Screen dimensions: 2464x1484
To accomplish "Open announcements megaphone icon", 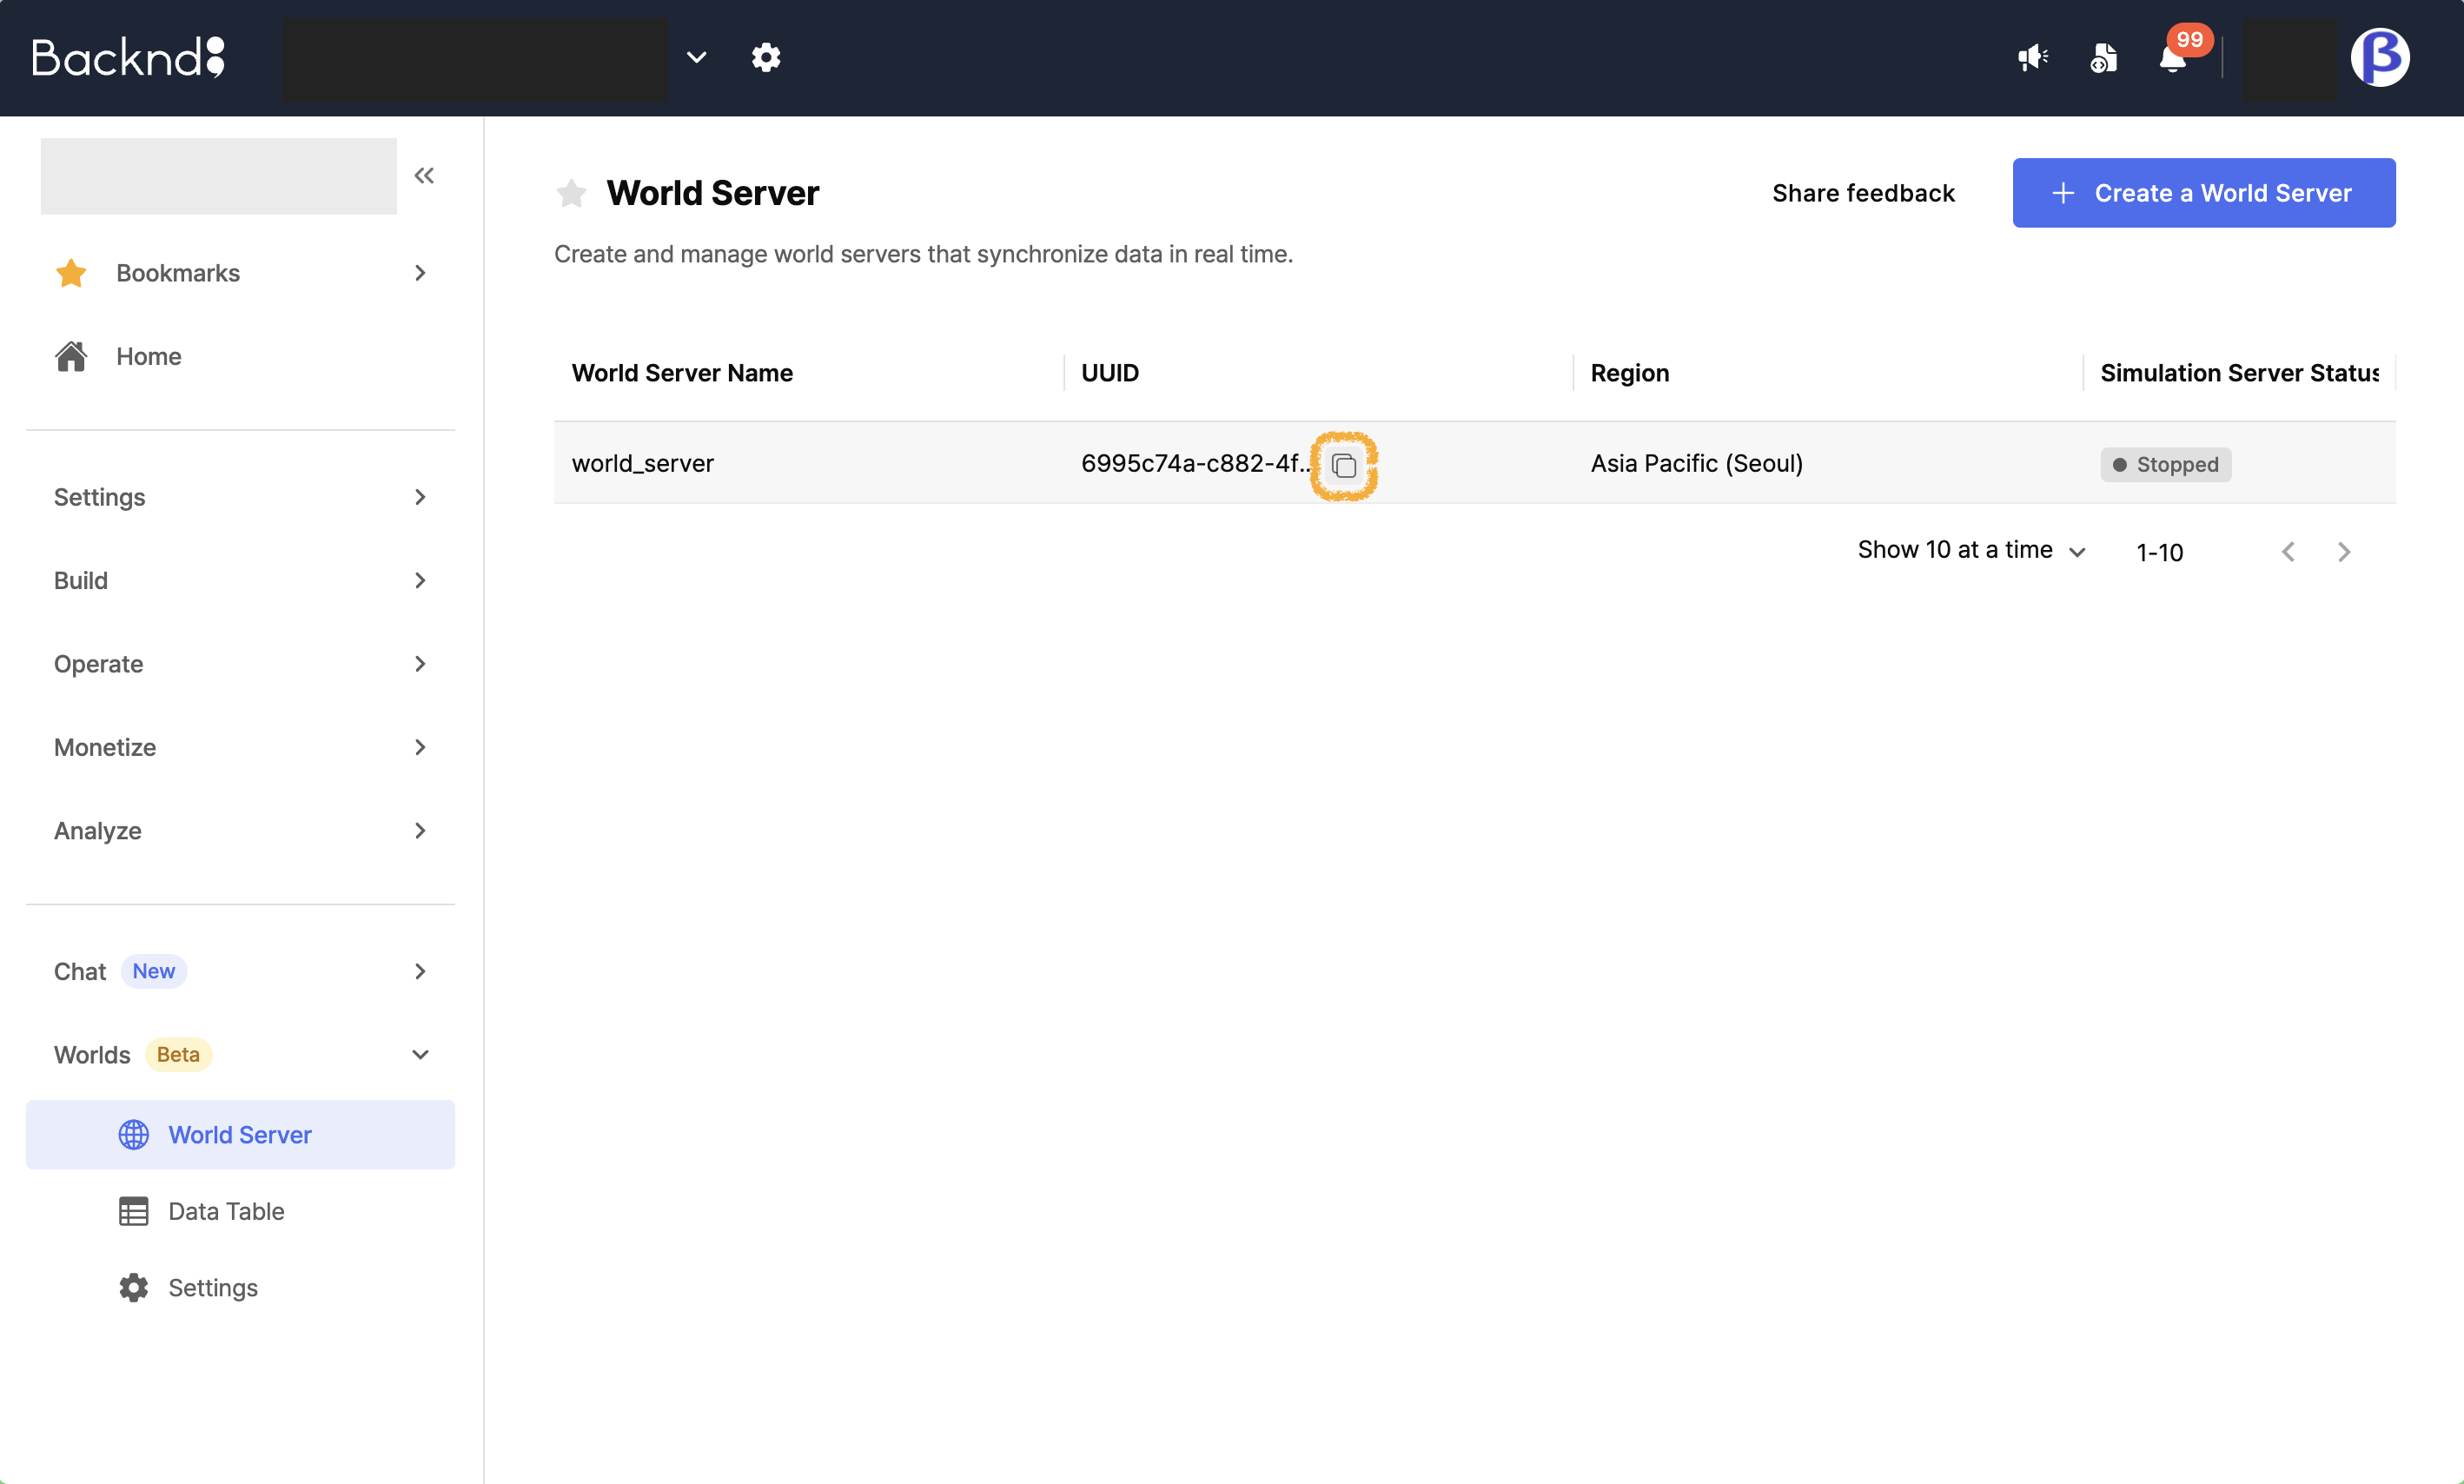I will [2032, 58].
